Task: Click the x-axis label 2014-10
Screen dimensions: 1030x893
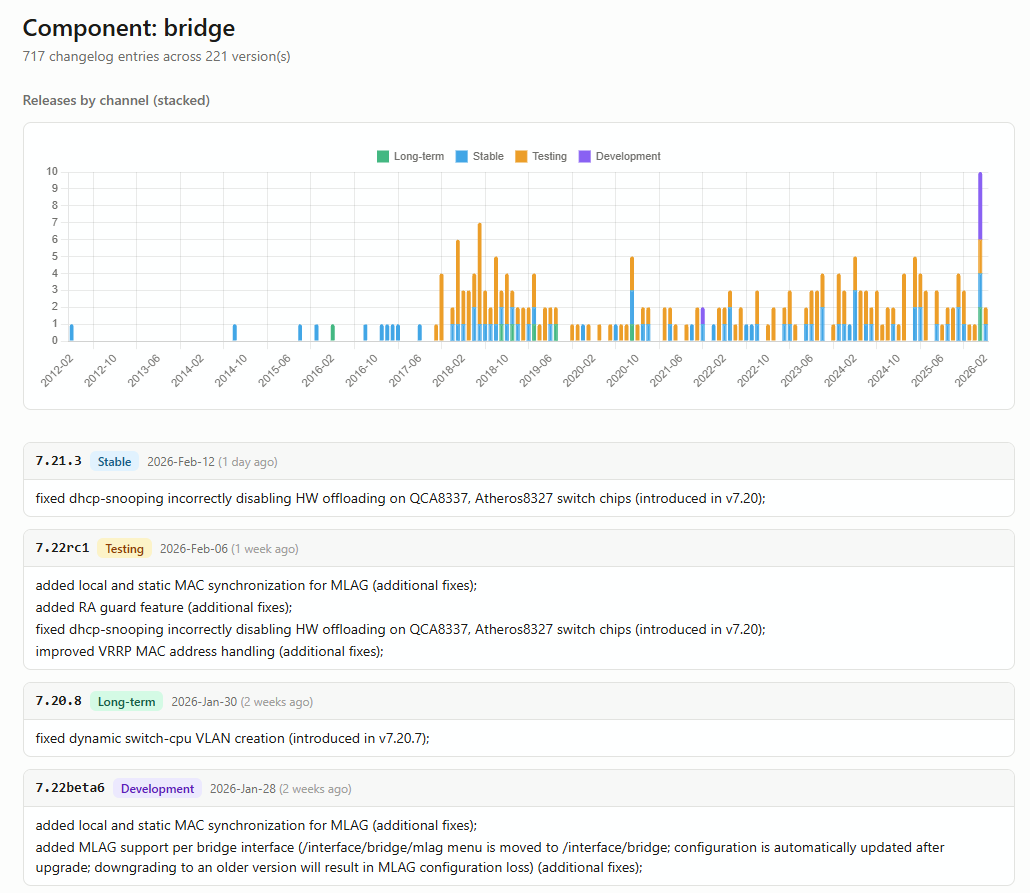Action: pos(231,370)
